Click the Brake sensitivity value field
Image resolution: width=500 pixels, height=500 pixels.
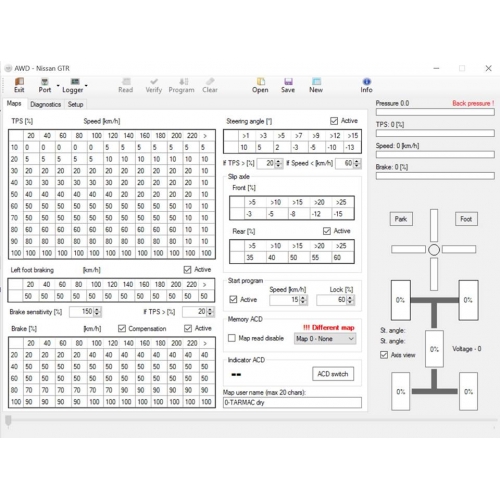click(x=82, y=312)
